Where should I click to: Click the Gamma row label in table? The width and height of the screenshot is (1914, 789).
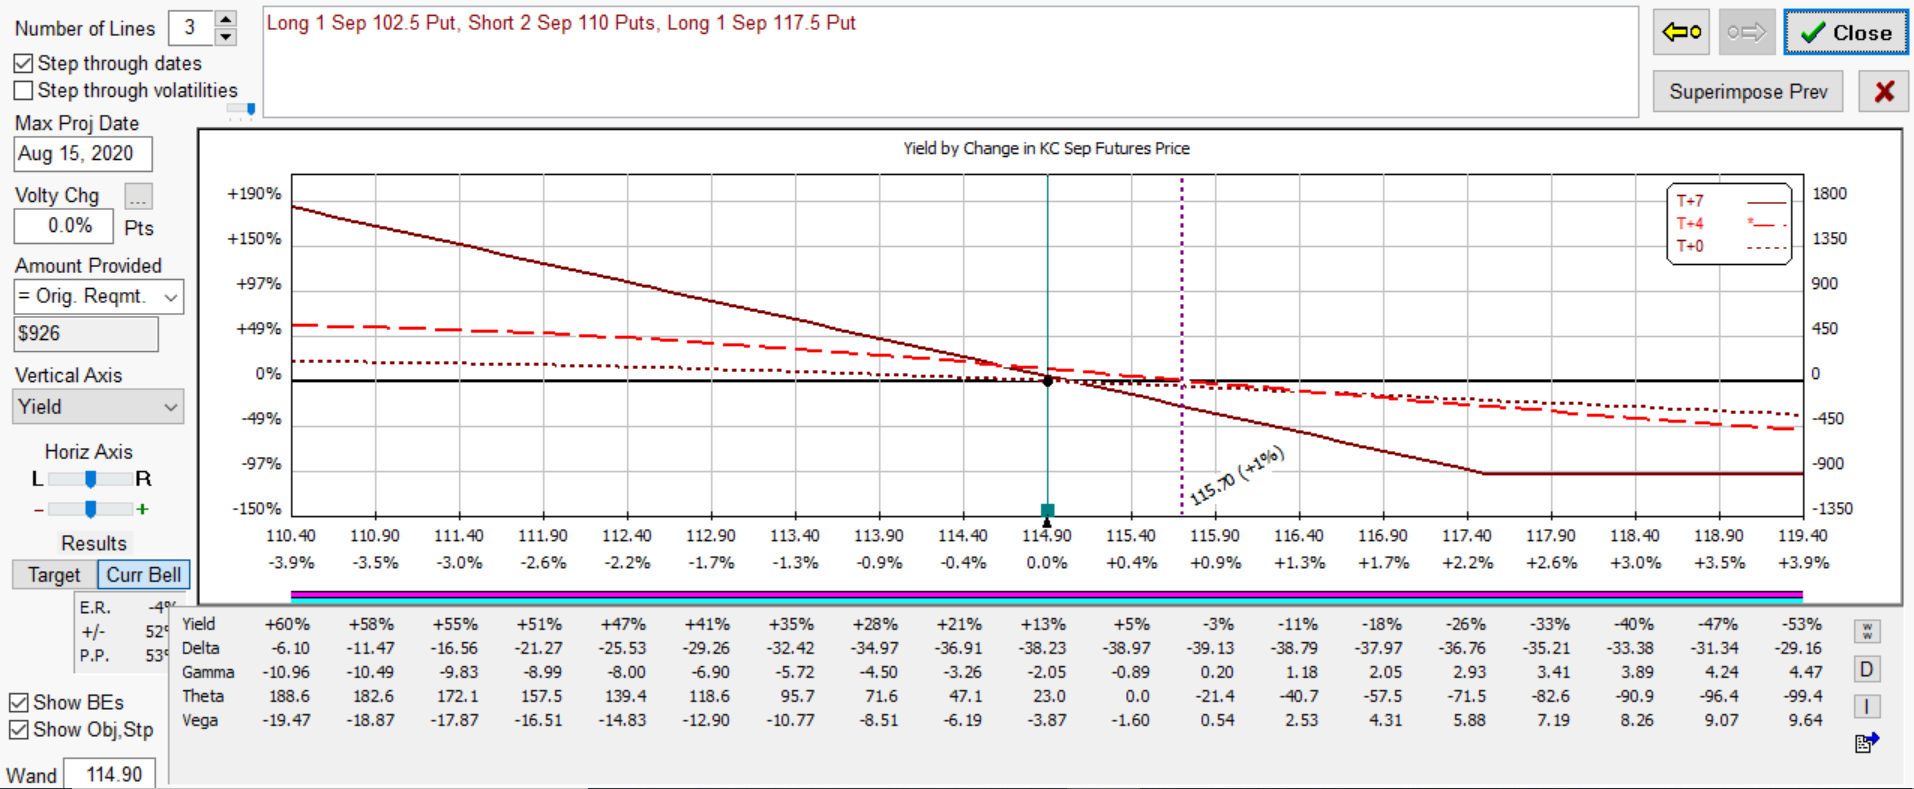tap(208, 672)
